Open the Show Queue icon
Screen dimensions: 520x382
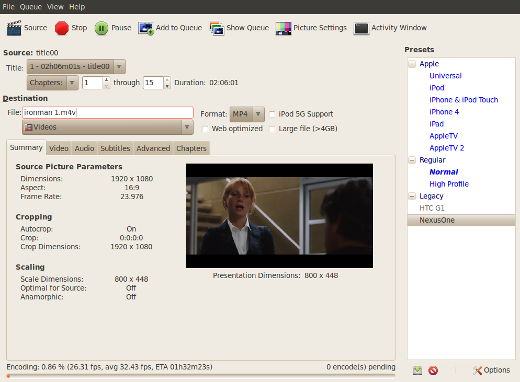click(x=217, y=28)
